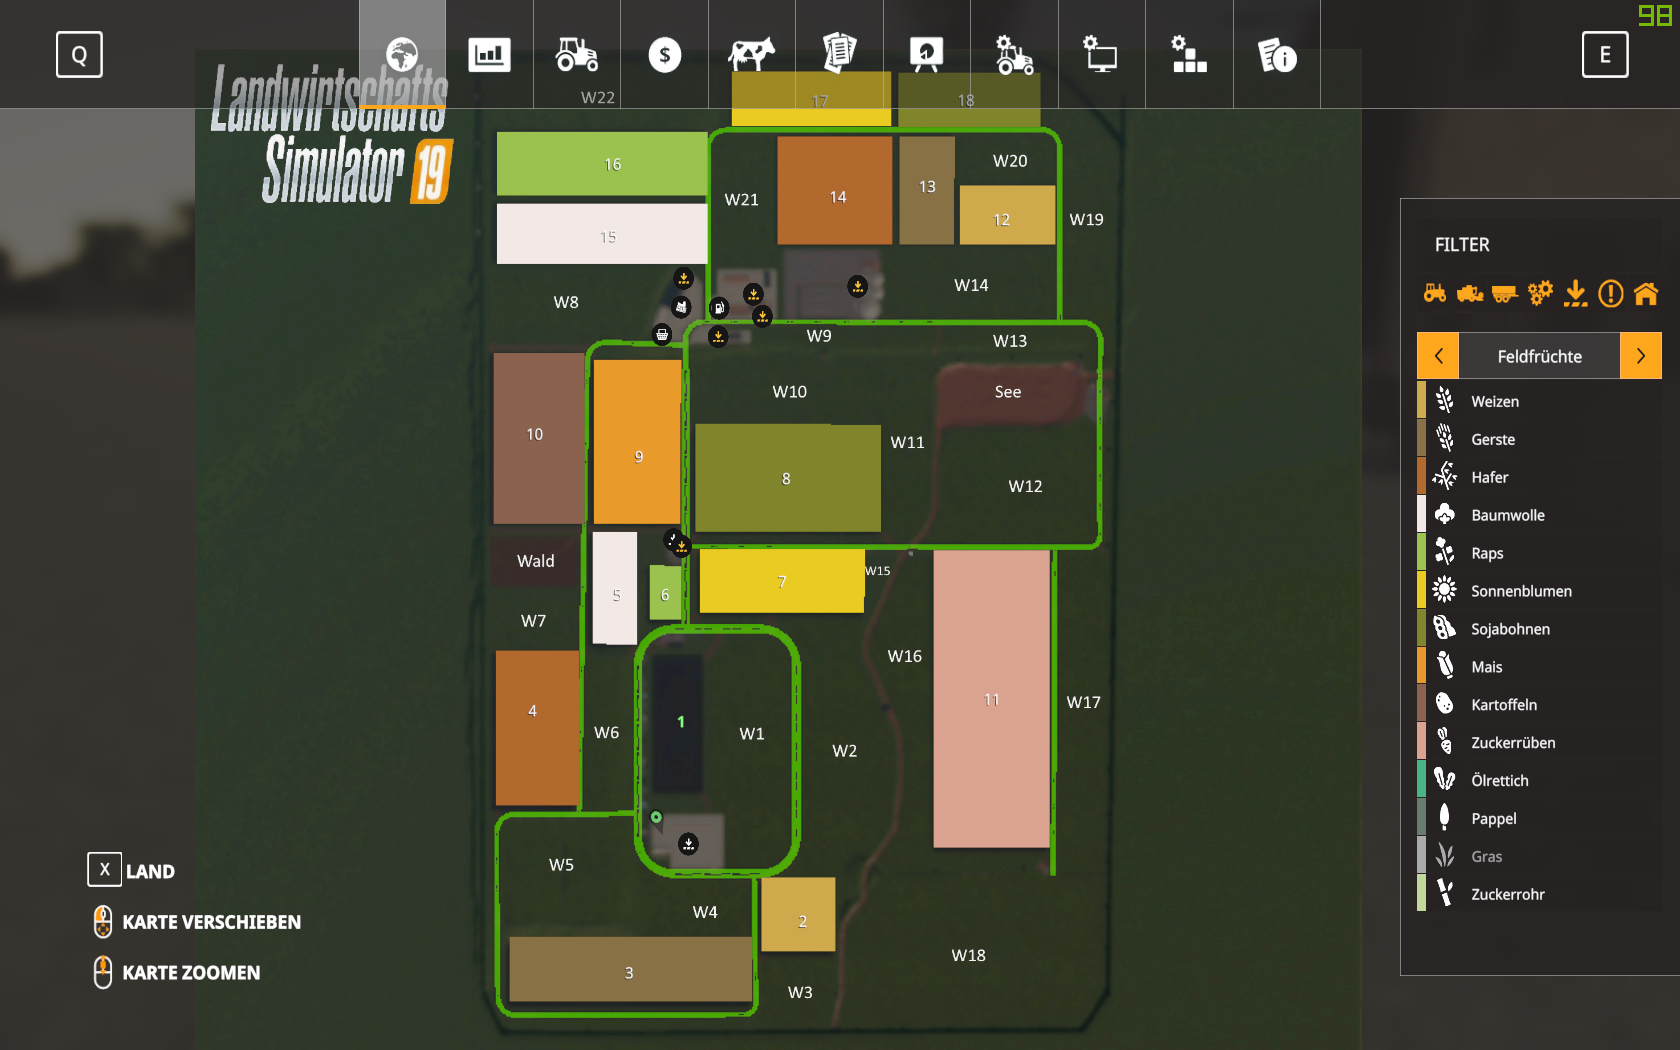The image size is (1680, 1050).
Task: Select the orange field 9 on map
Action: point(638,442)
